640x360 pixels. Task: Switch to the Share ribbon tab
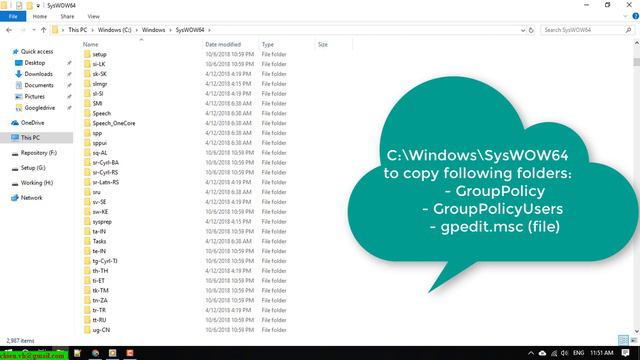(x=67, y=16)
